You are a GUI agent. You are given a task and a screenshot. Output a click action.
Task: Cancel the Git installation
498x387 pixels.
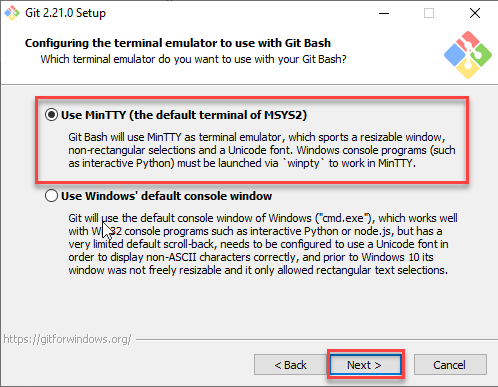450,365
